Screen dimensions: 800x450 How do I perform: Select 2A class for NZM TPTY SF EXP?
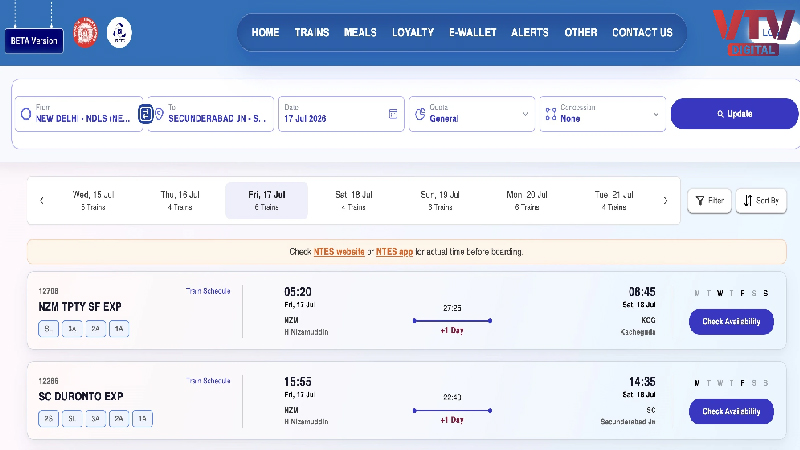click(x=95, y=329)
